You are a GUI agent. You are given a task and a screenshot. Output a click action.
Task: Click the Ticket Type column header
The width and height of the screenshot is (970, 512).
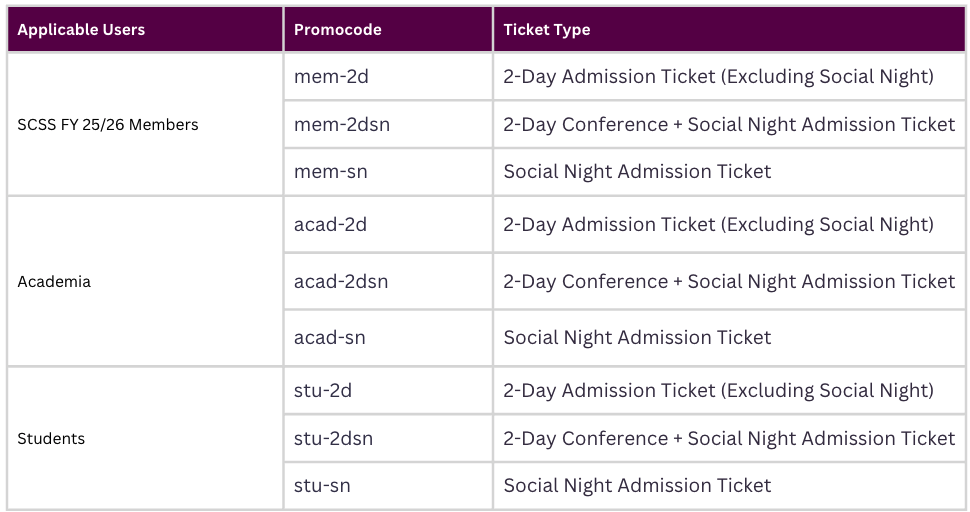(x=729, y=29)
